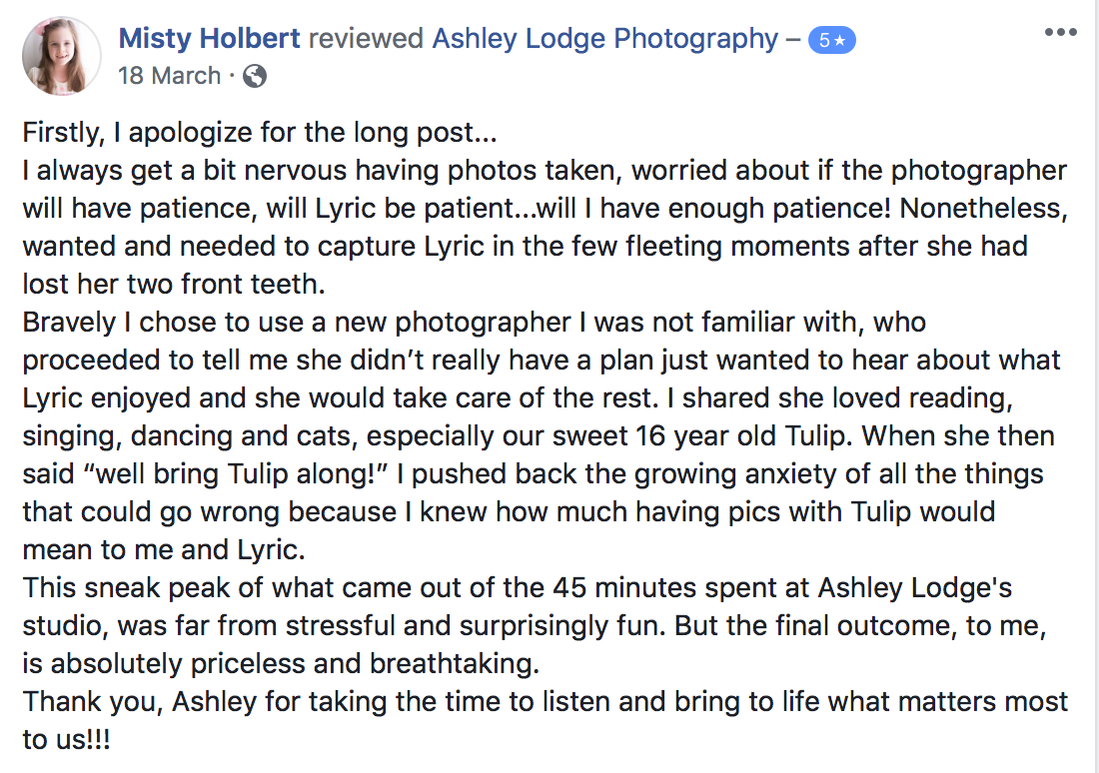Click the line "is absolutely priceless and breathtaking."
This screenshot has width=1099, height=773.
pyautogui.click(x=281, y=664)
